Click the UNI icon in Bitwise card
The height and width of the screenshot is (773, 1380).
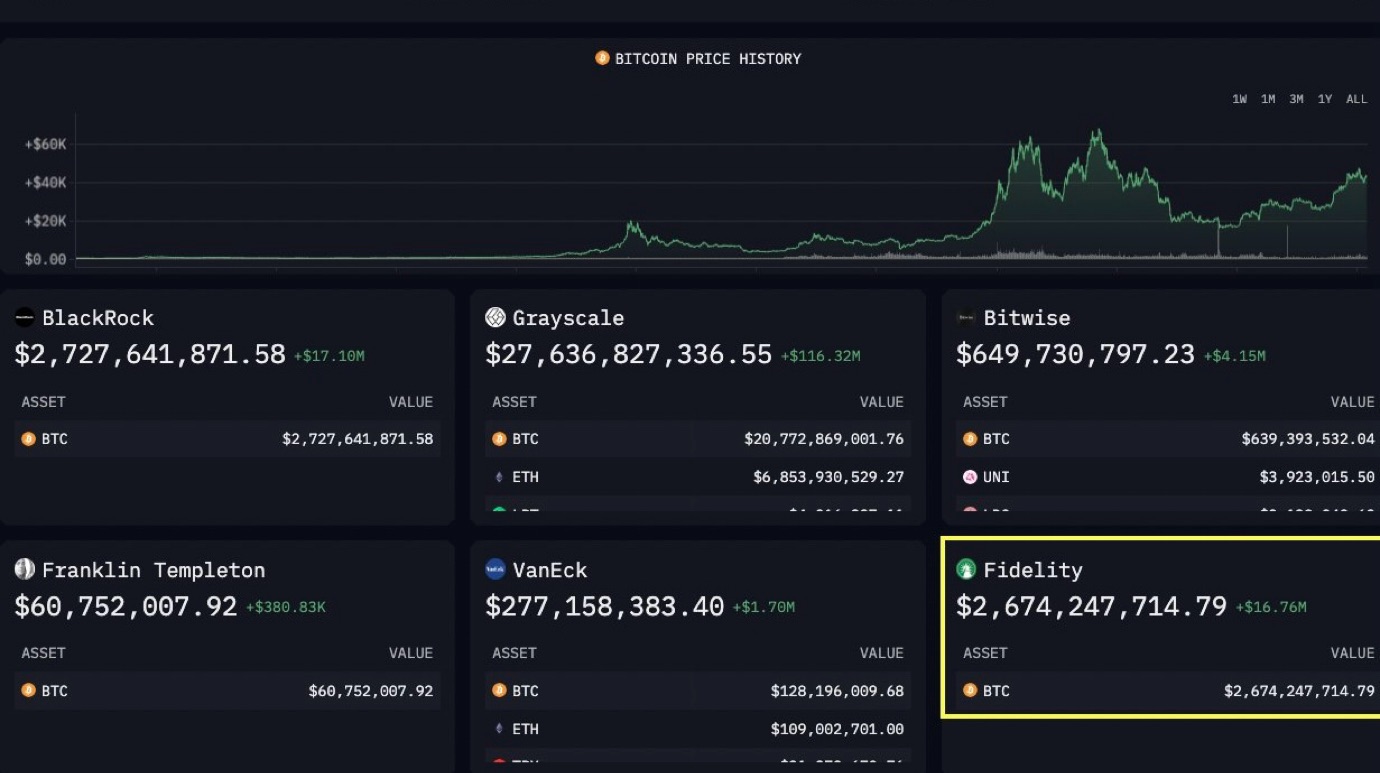[969, 477]
